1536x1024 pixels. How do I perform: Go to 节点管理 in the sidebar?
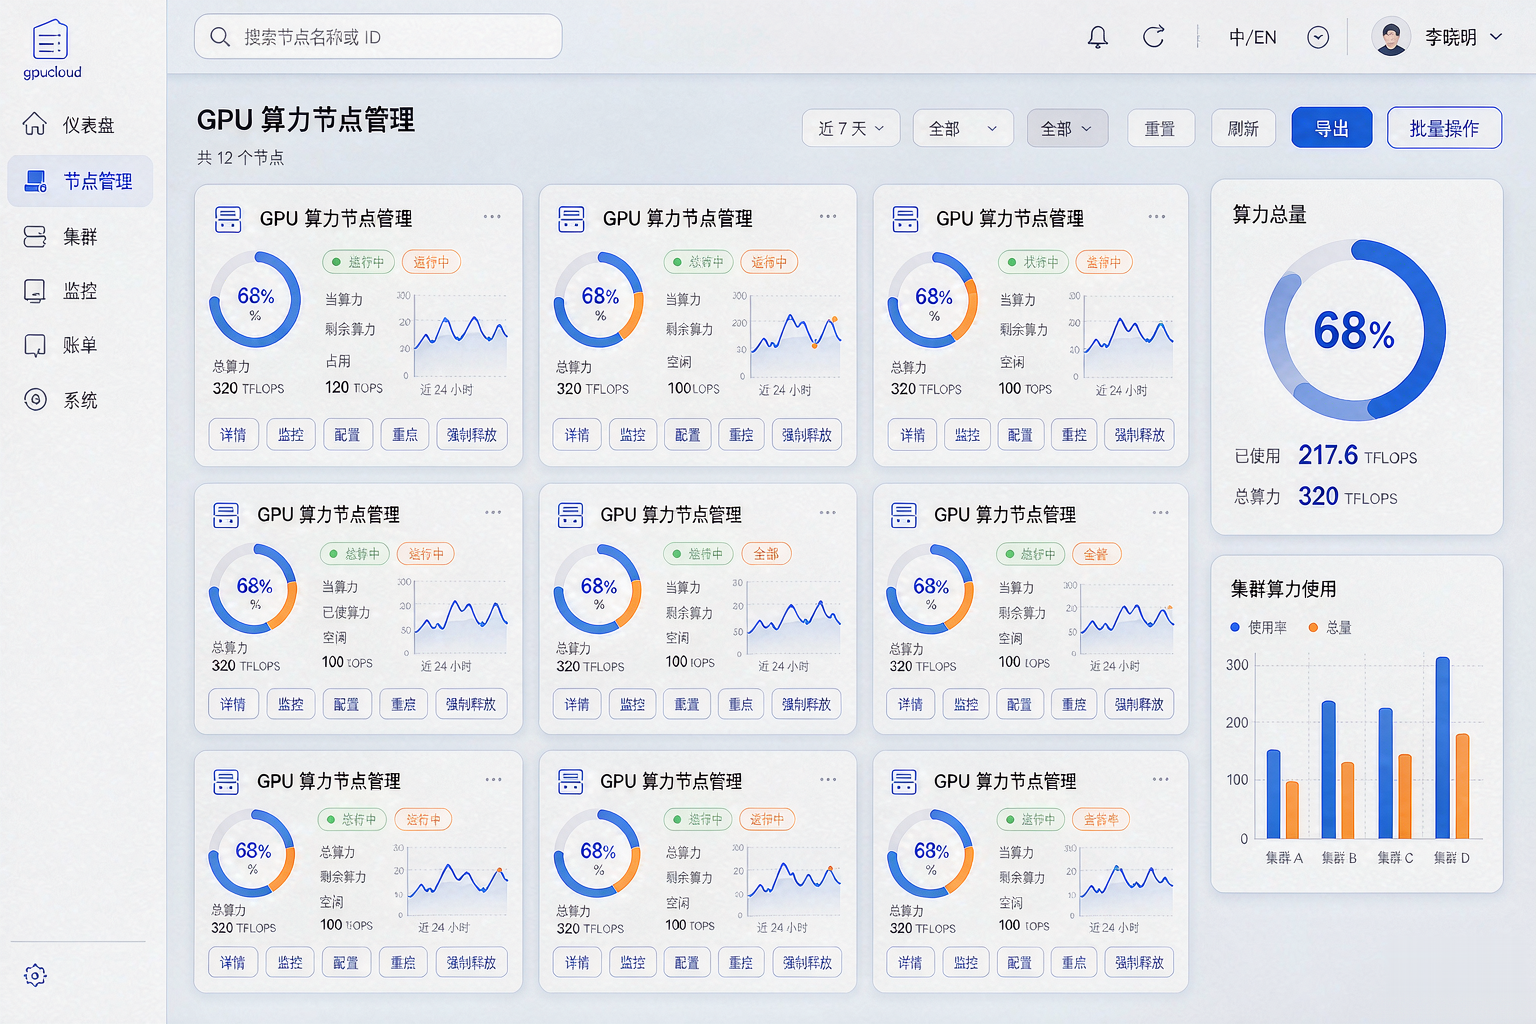coord(80,181)
